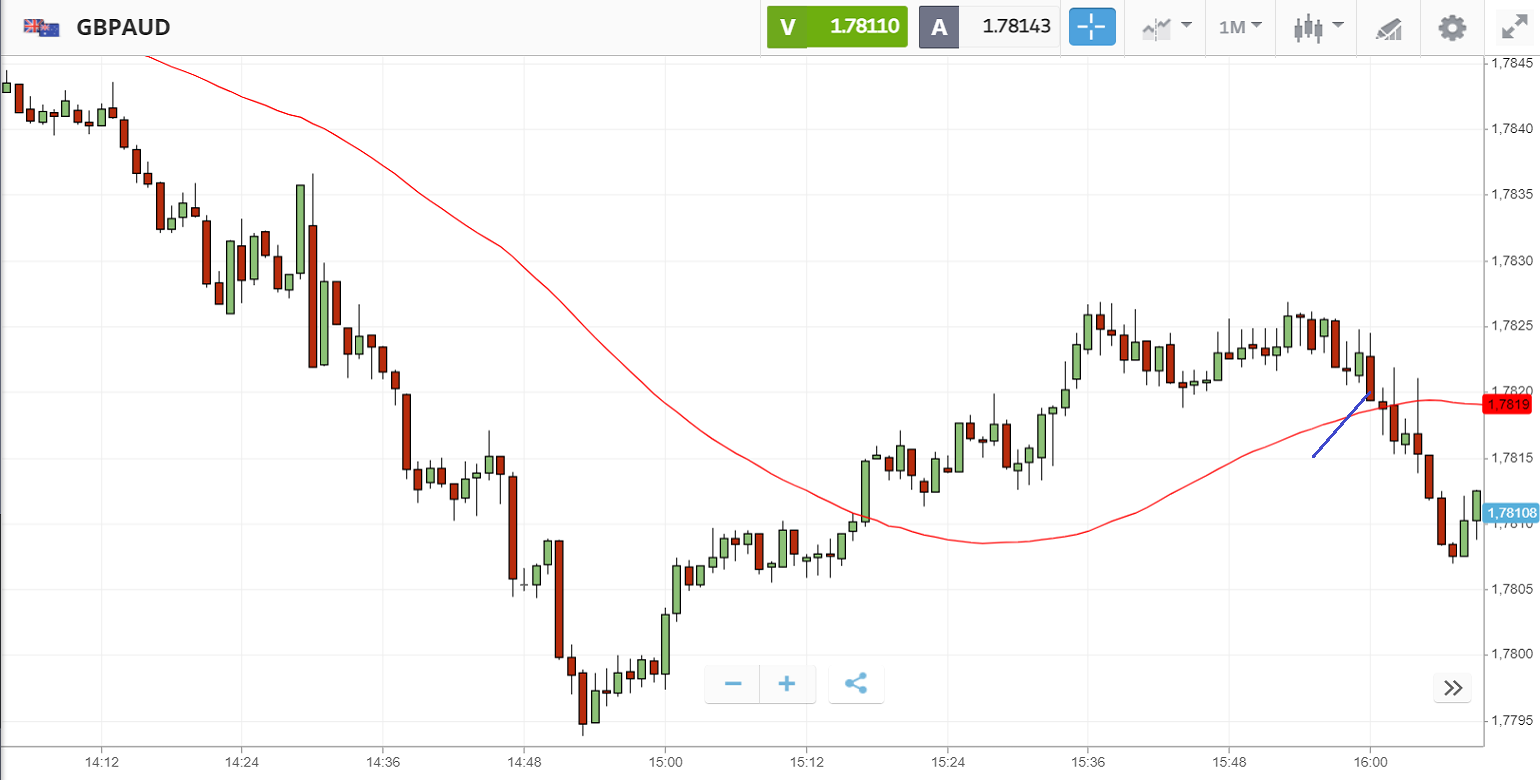Image resolution: width=1540 pixels, height=780 pixels.
Task: Click the 15:00 time axis label
Action: 665,762
